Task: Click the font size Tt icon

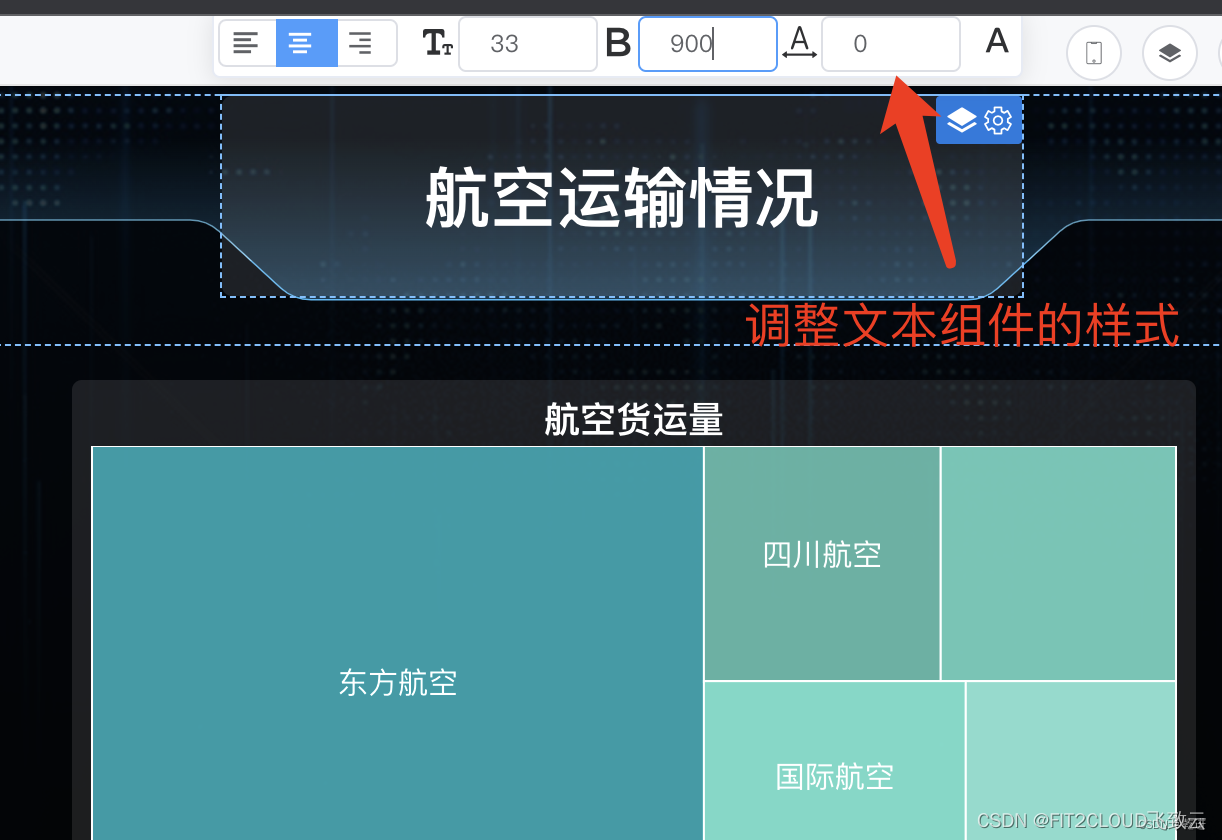Action: click(437, 43)
